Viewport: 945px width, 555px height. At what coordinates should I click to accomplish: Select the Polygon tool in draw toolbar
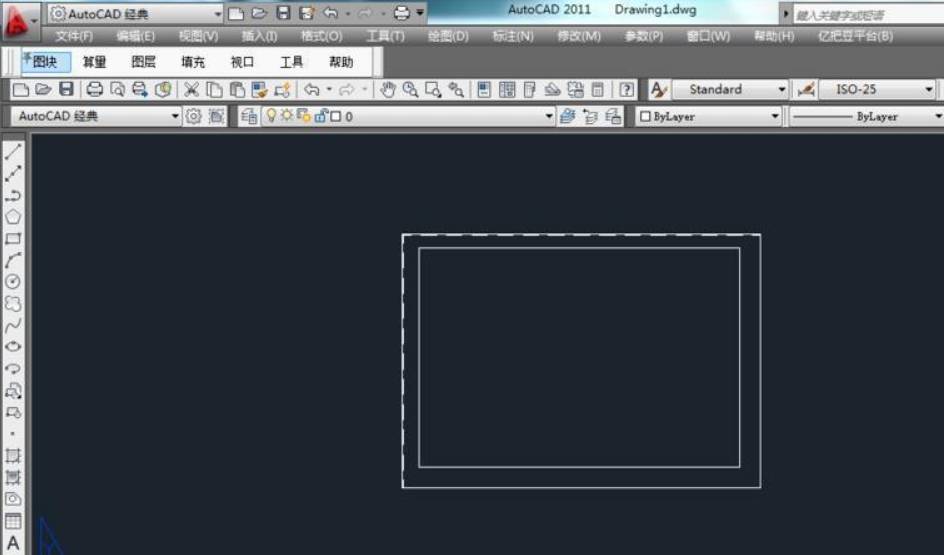(13, 217)
